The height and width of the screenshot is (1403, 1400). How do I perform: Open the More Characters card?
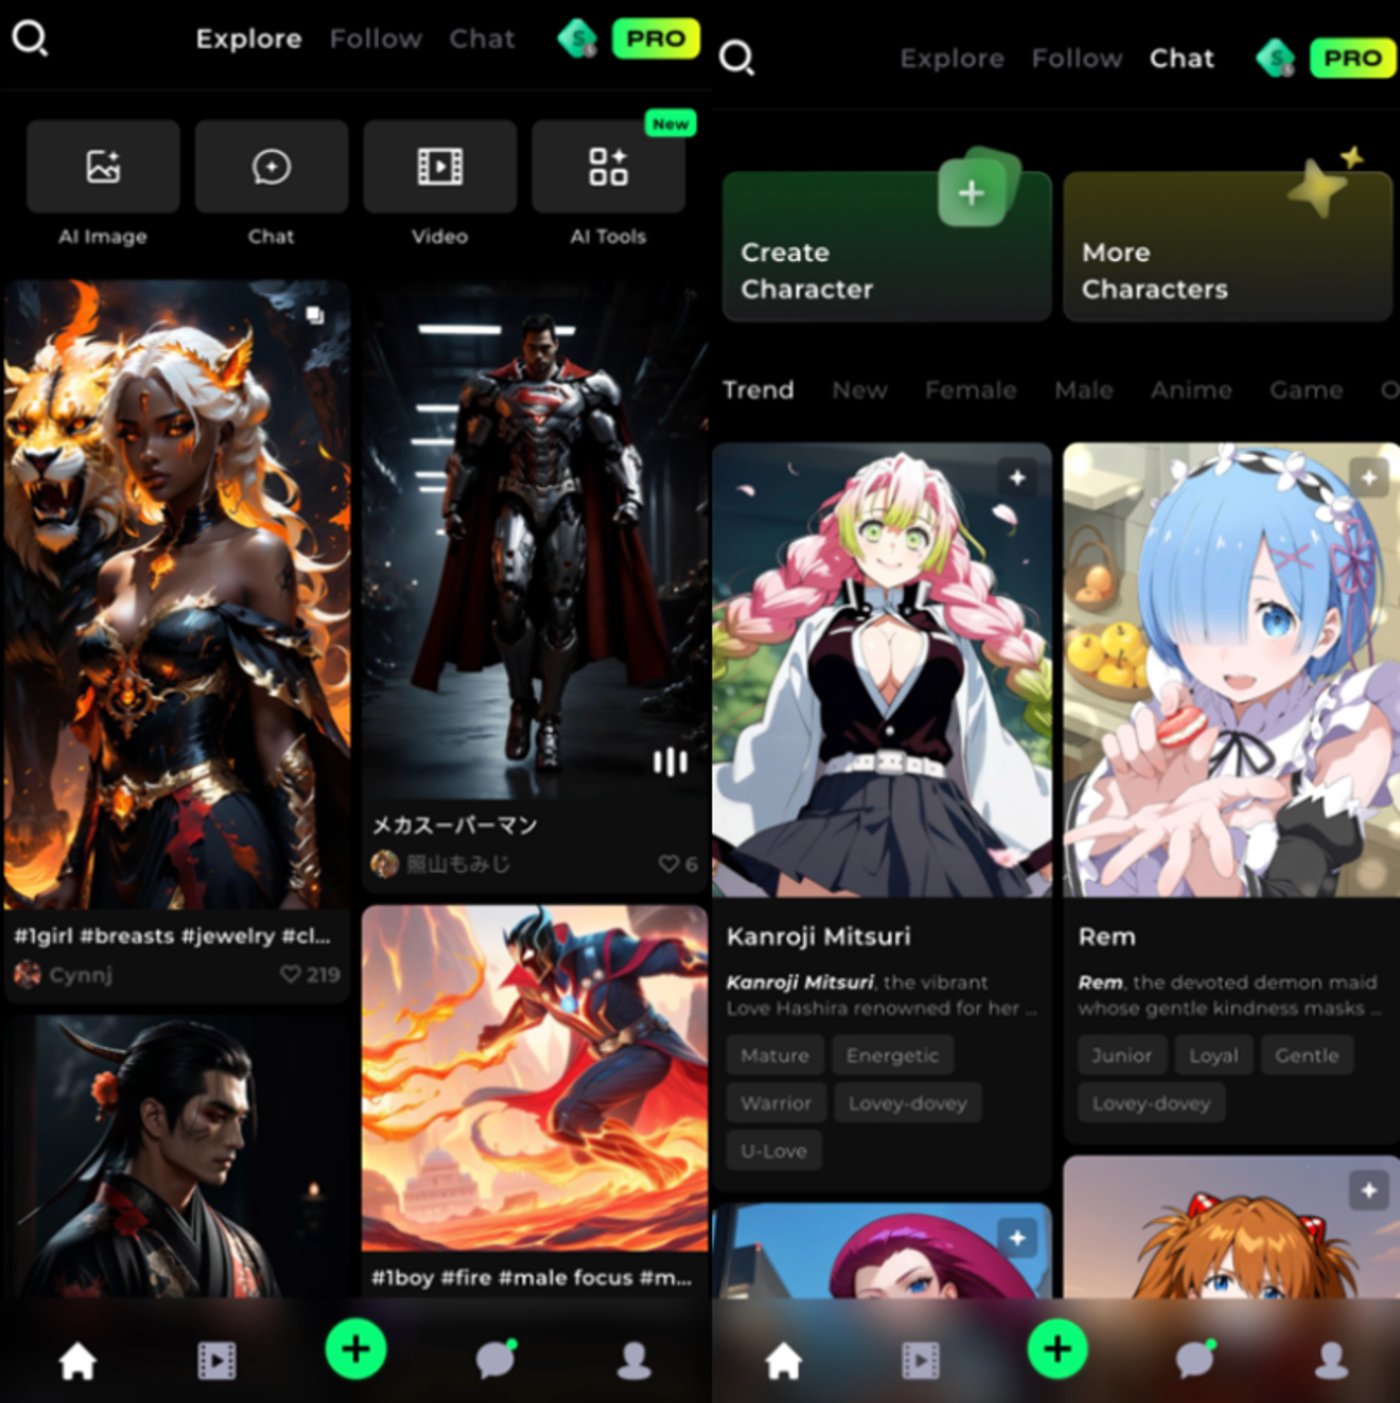point(1228,246)
